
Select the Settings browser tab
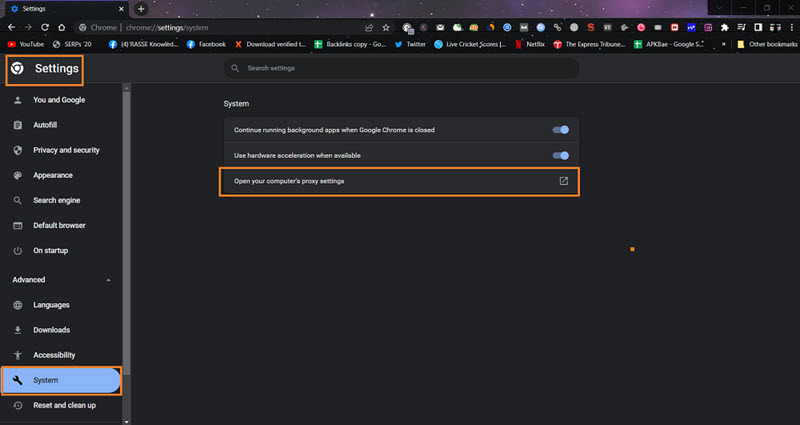[x=65, y=9]
